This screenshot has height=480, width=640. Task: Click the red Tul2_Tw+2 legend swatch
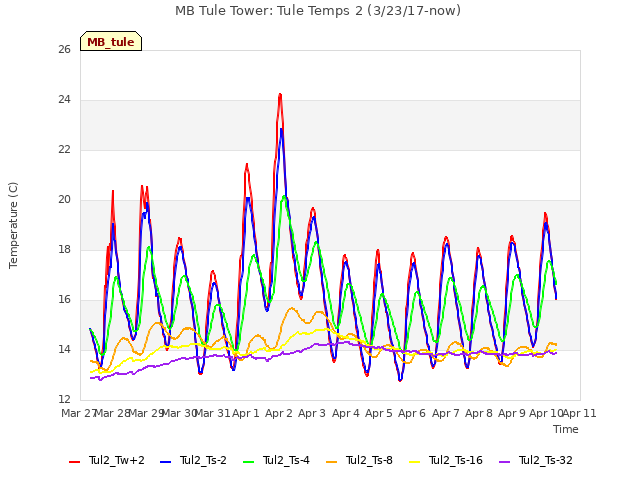(x=75, y=462)
